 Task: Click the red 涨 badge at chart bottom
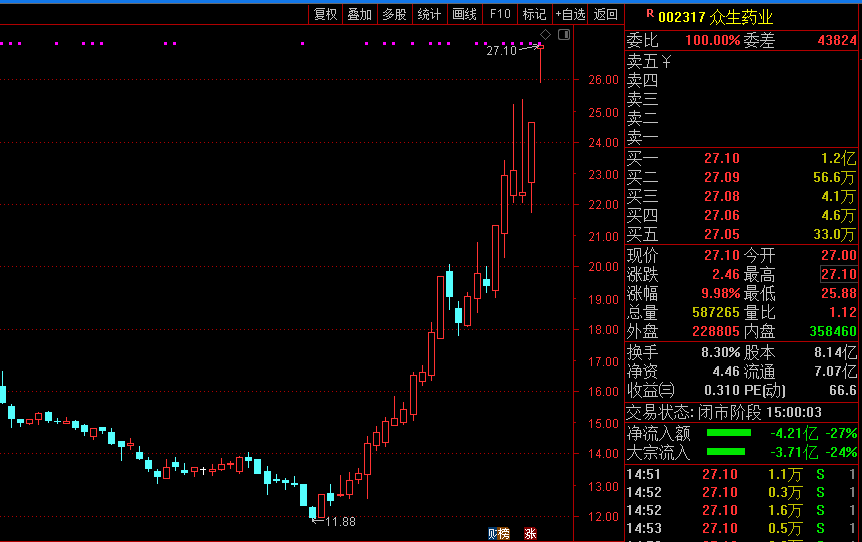point(530,533)
